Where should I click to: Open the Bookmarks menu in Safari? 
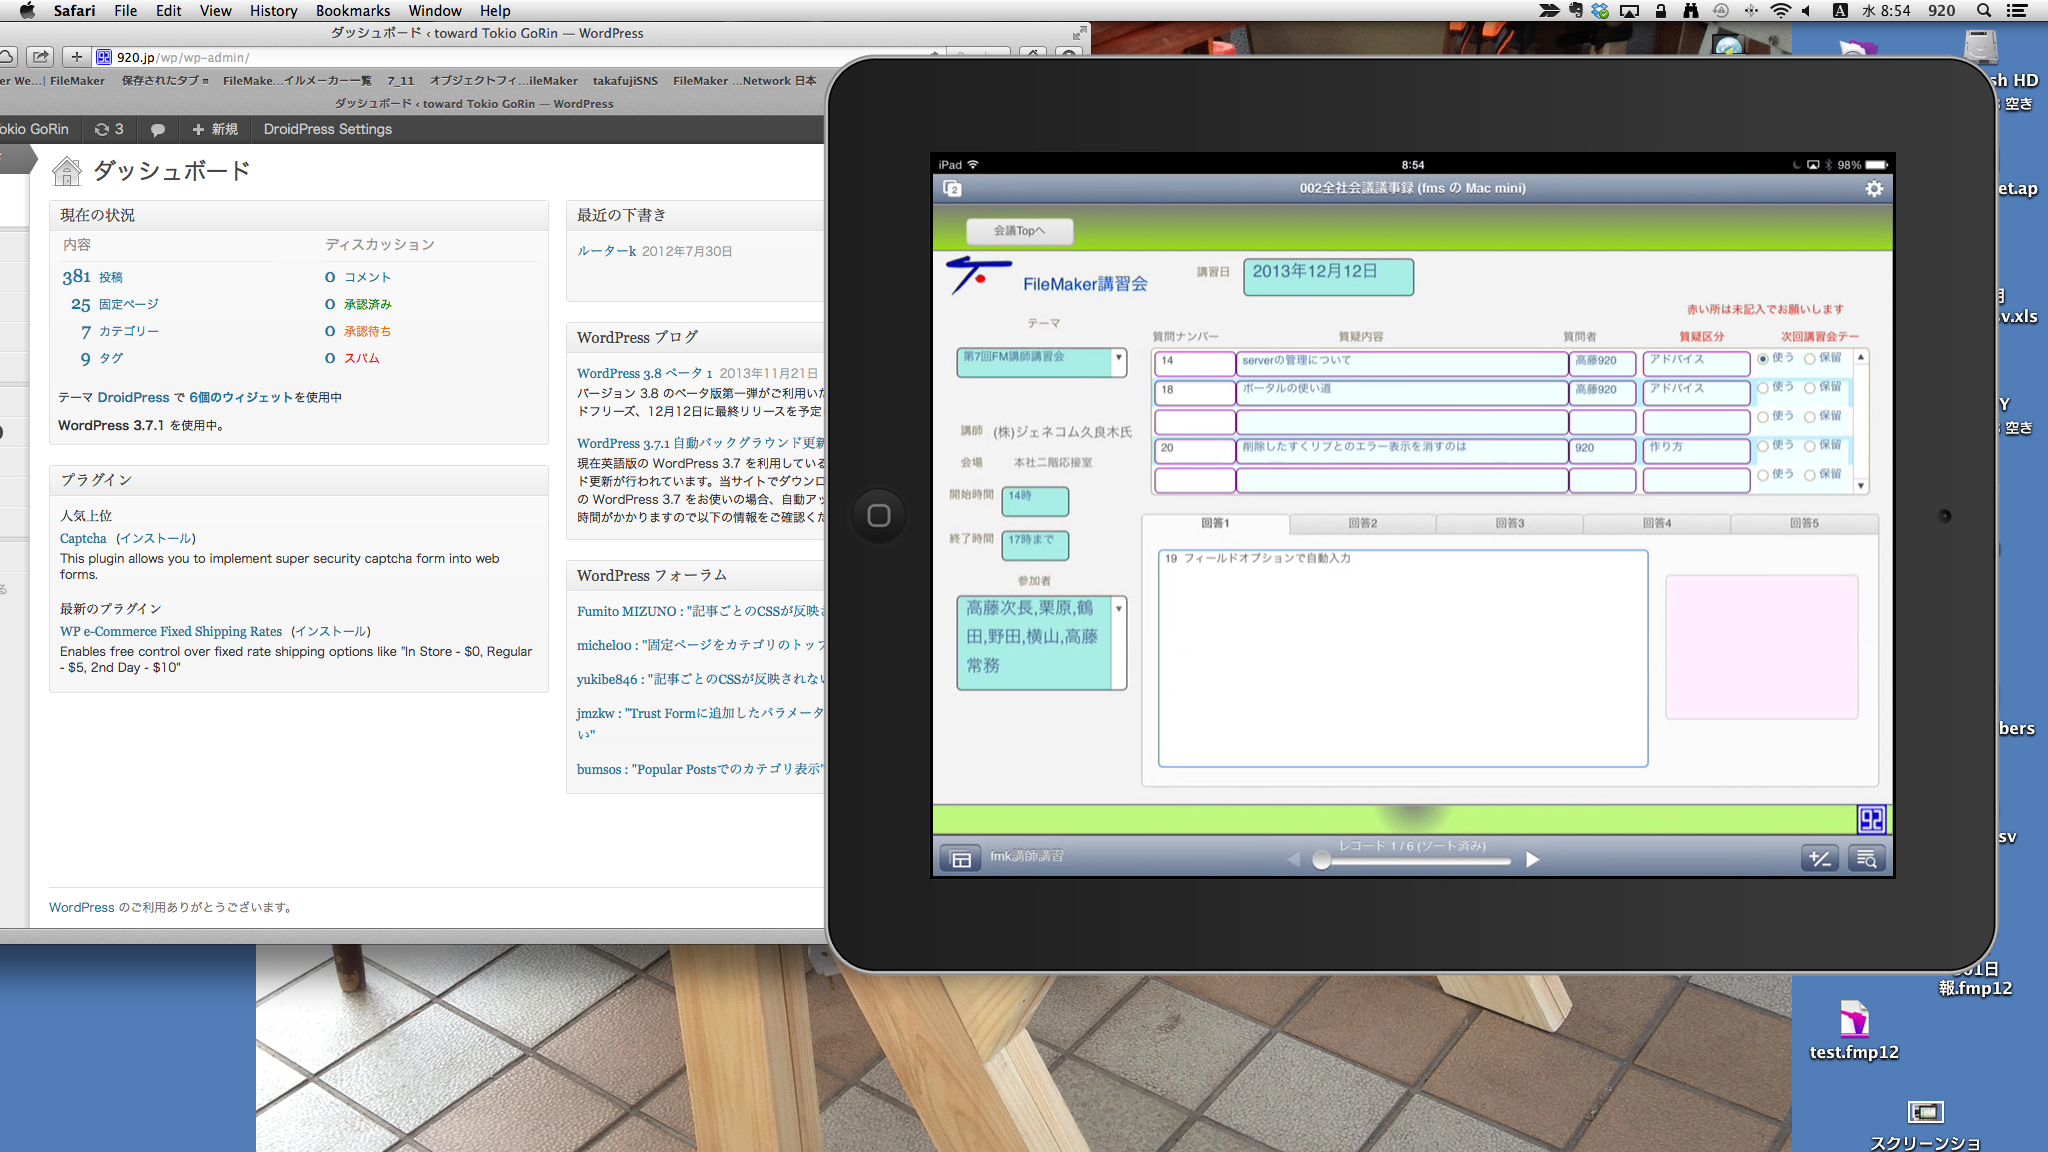pyautogui.click(x=353, y=11)
